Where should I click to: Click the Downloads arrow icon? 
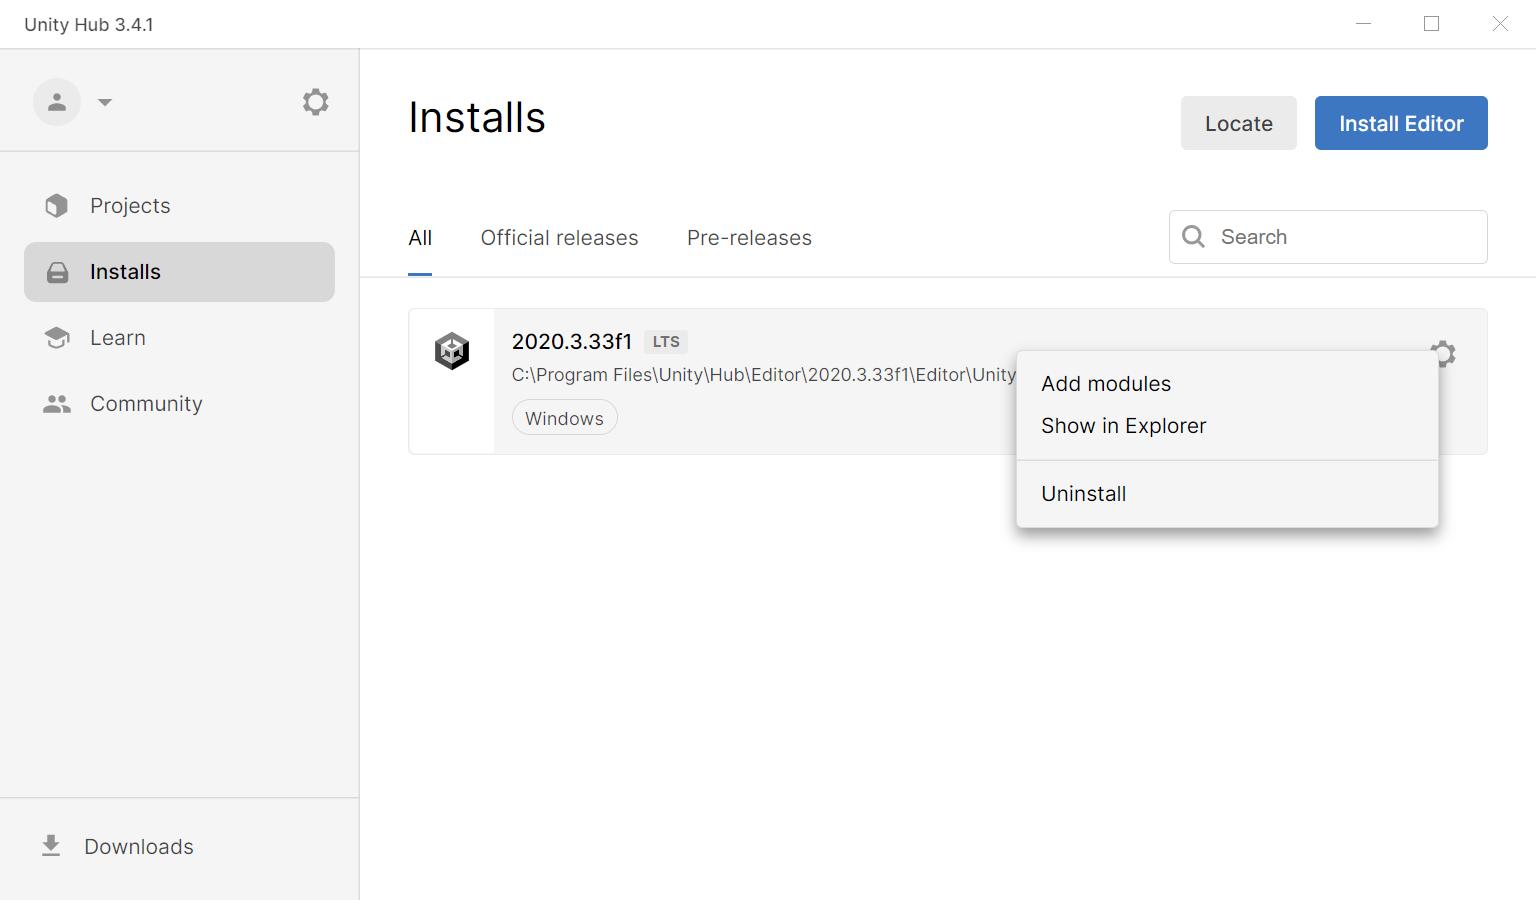click(x=51, y=846)
